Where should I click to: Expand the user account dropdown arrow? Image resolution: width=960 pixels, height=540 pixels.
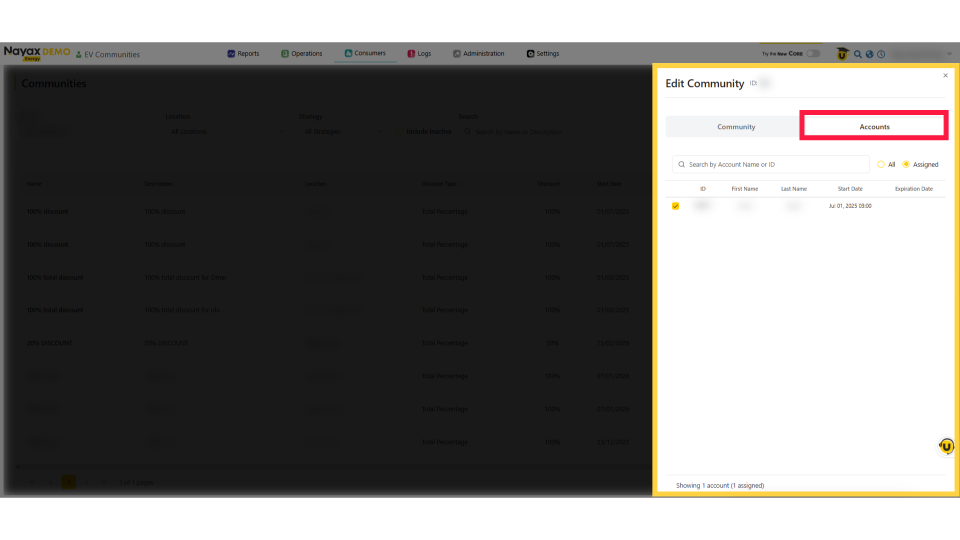(948, 54)
